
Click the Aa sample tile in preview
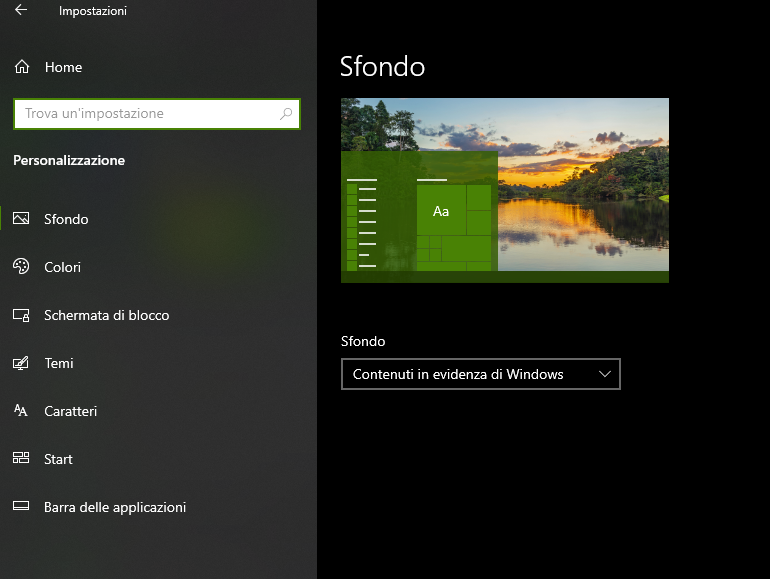tap(441, 211)
